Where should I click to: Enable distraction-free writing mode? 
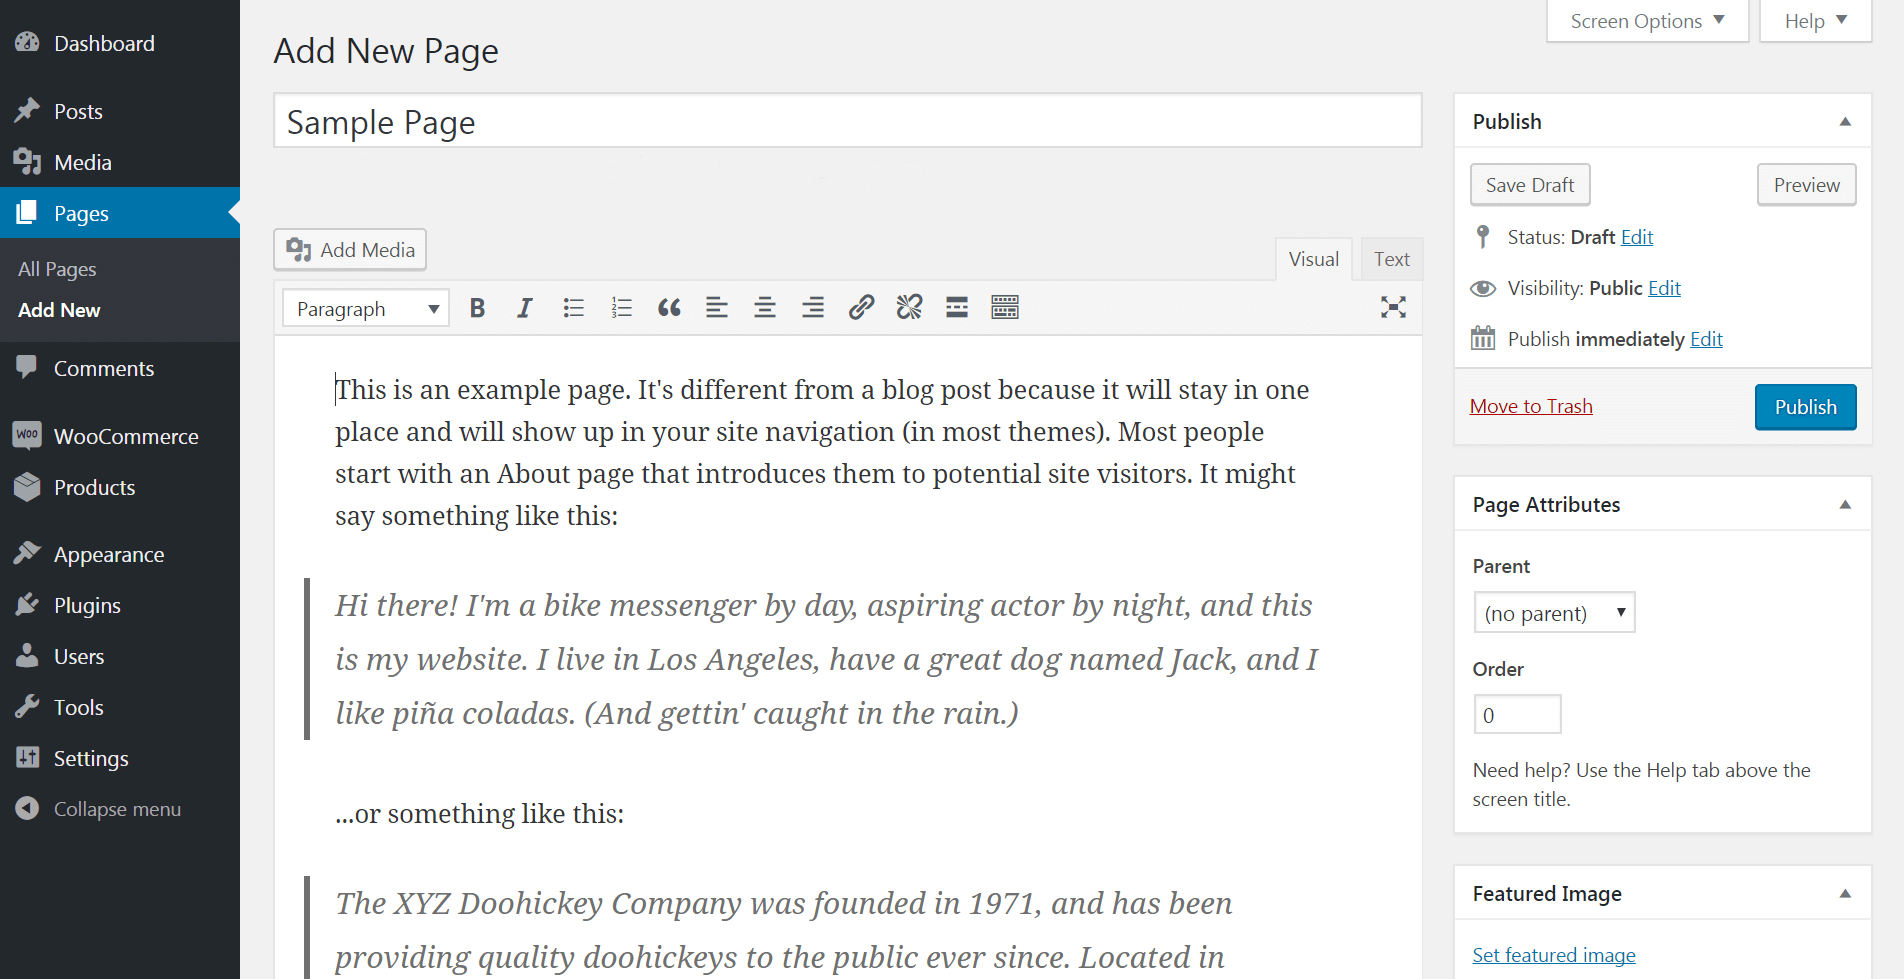1393,308
